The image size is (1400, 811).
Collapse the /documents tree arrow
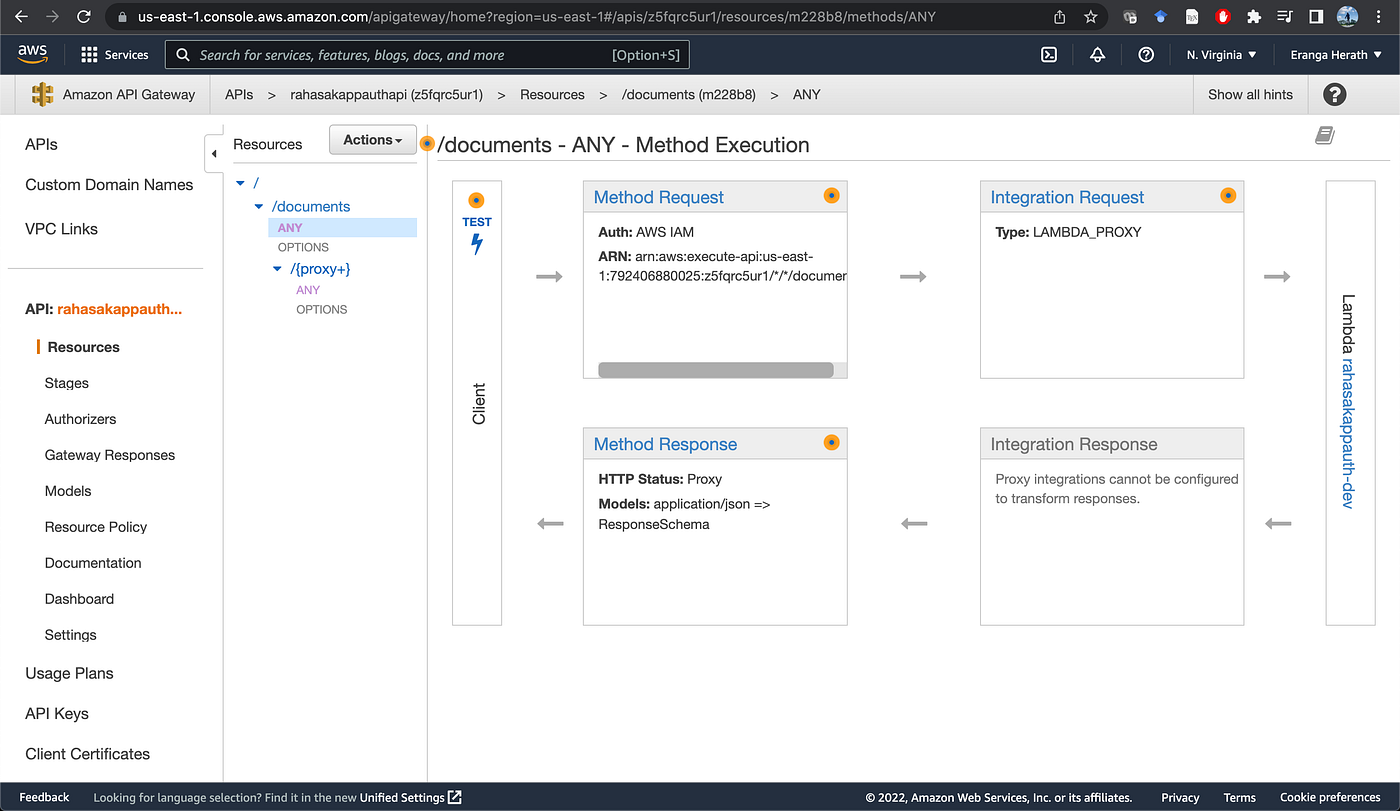tap(259, 206)
